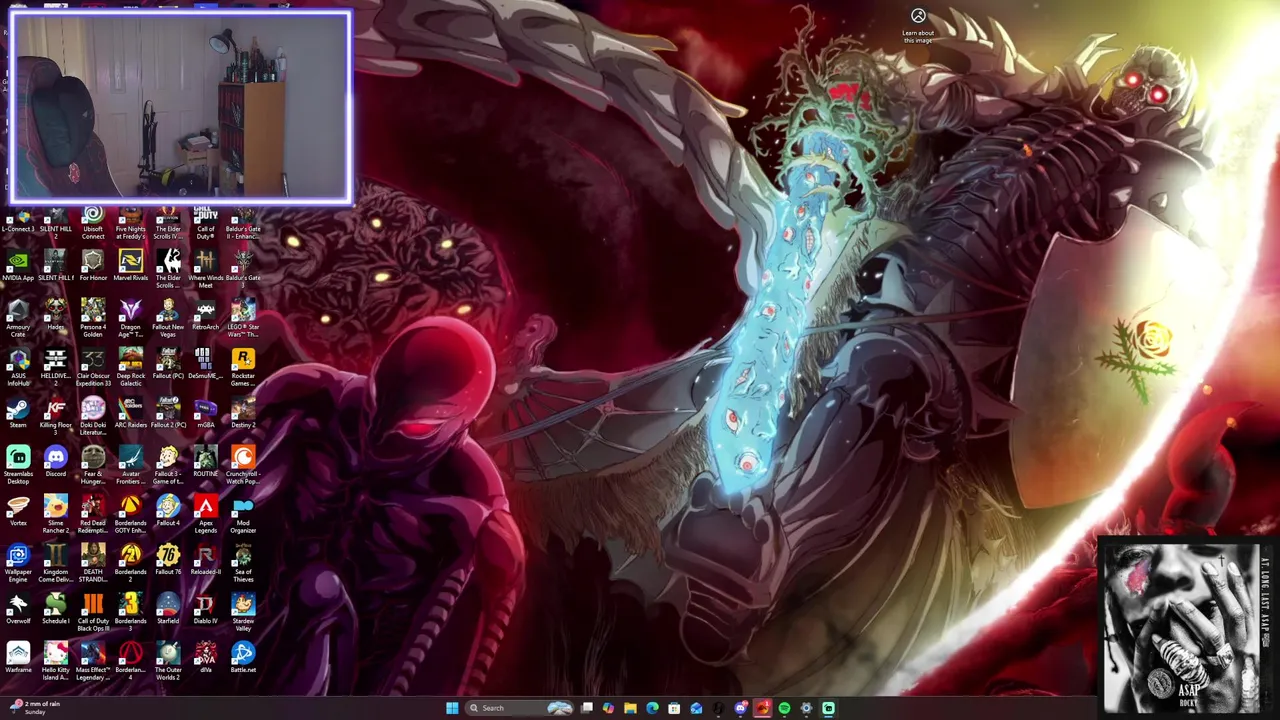Open the RetroArch desktop shortcut
Image resolution: width=1280 pixels, height=720 pixels.
coord(205,315)
